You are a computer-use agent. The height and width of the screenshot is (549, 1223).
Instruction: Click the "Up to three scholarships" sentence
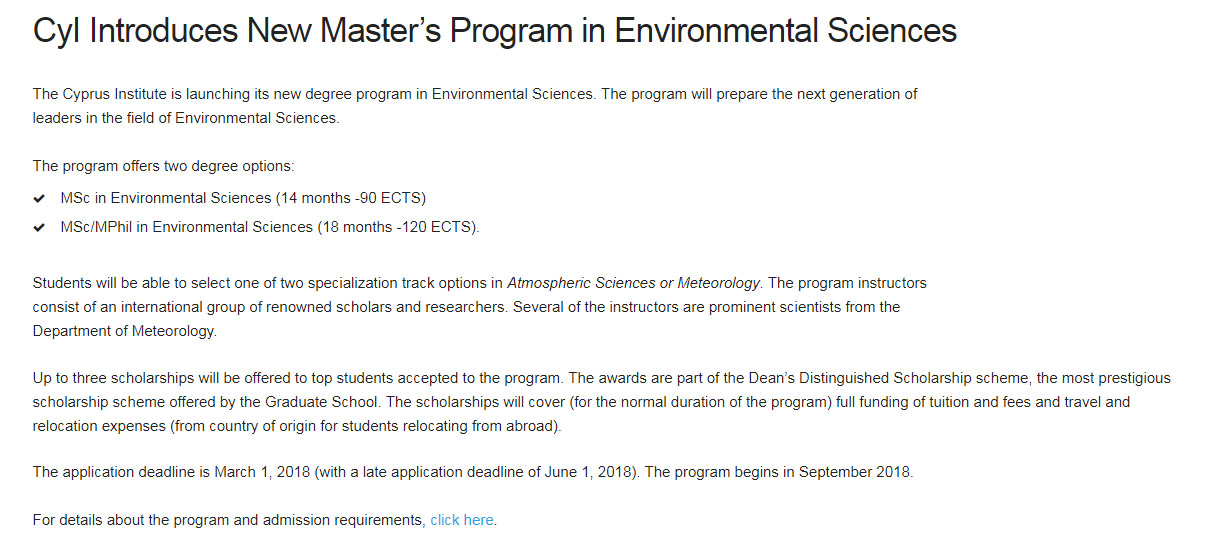click(300, 379)
